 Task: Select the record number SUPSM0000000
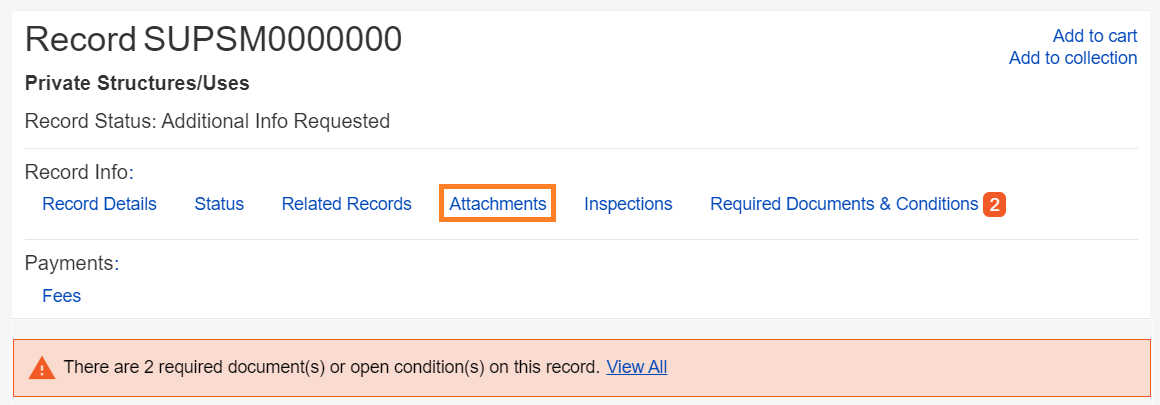tap(272, 39)
